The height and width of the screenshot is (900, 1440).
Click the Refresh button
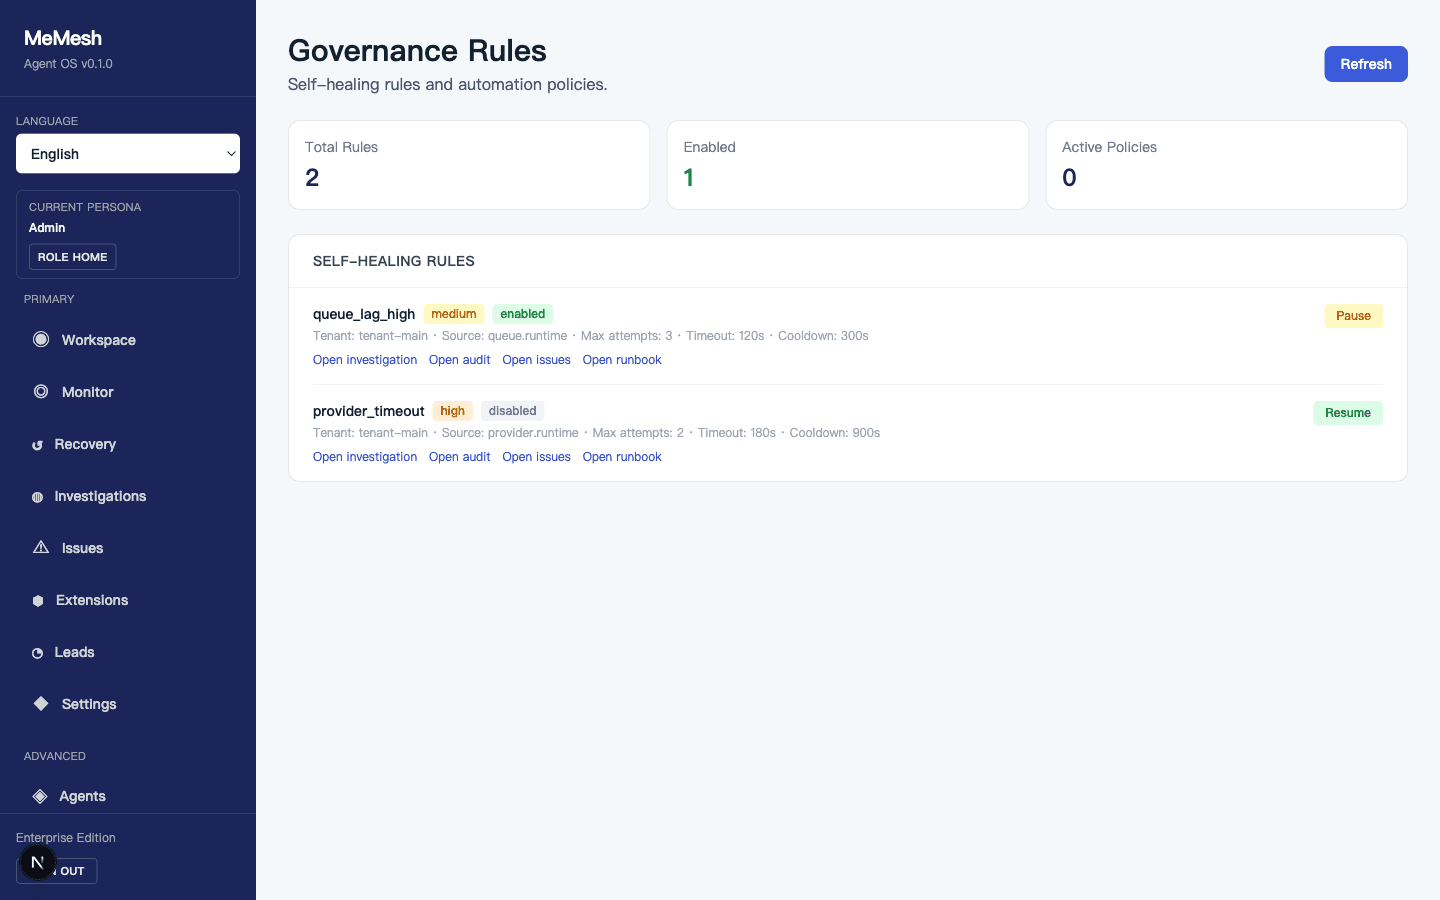point(1365,63)
